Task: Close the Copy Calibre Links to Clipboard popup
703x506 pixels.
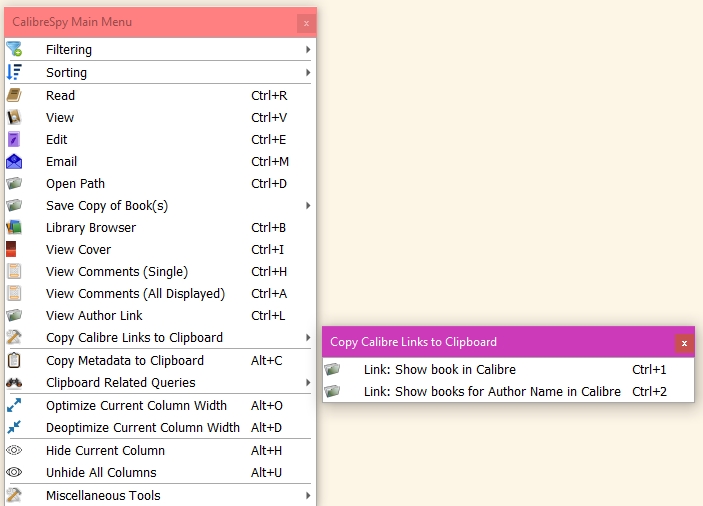Action: [x=684, y=343]
